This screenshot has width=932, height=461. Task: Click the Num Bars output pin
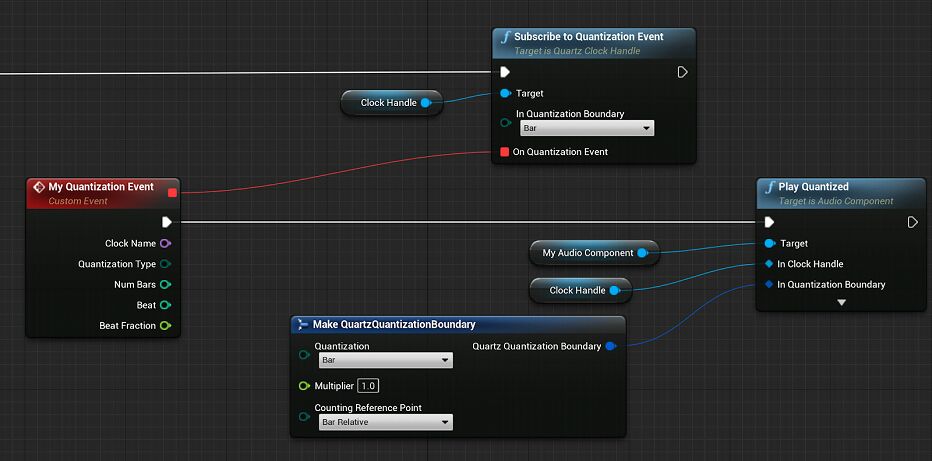[x=165, y=285]
